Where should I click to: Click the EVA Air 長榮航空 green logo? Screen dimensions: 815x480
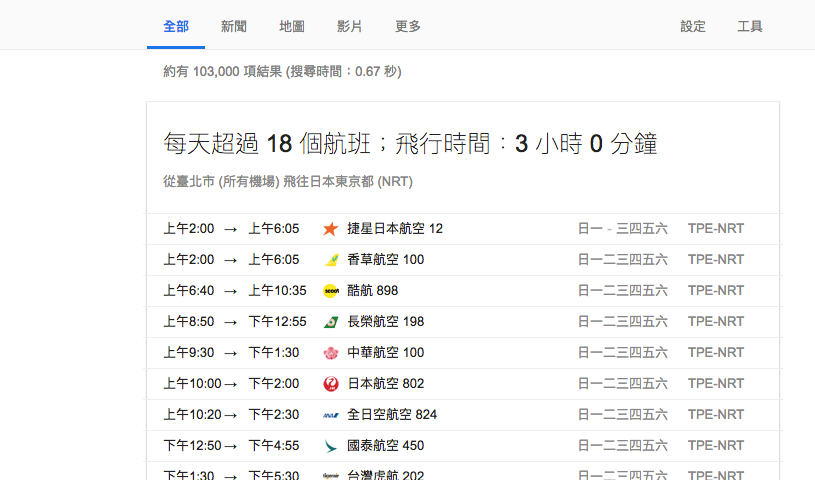click(331, 322)
